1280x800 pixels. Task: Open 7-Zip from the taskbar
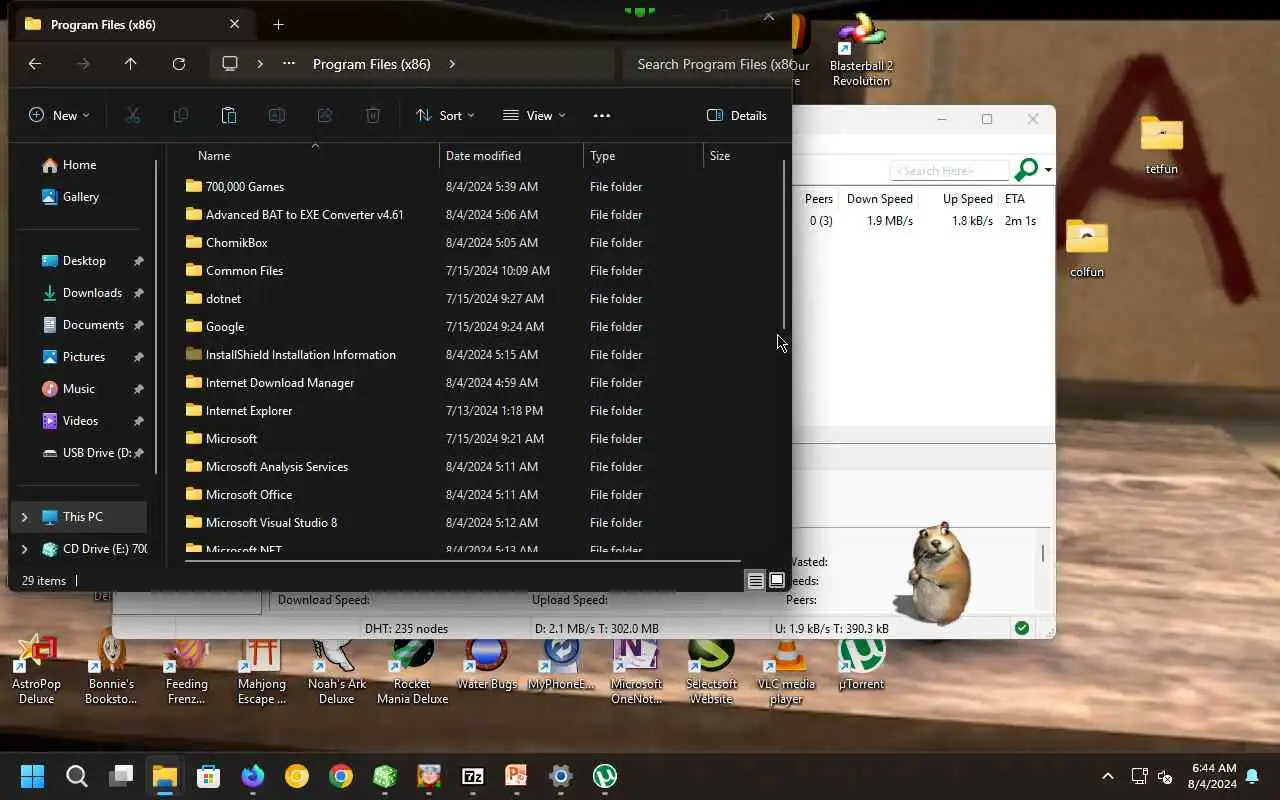coord(473,776)
